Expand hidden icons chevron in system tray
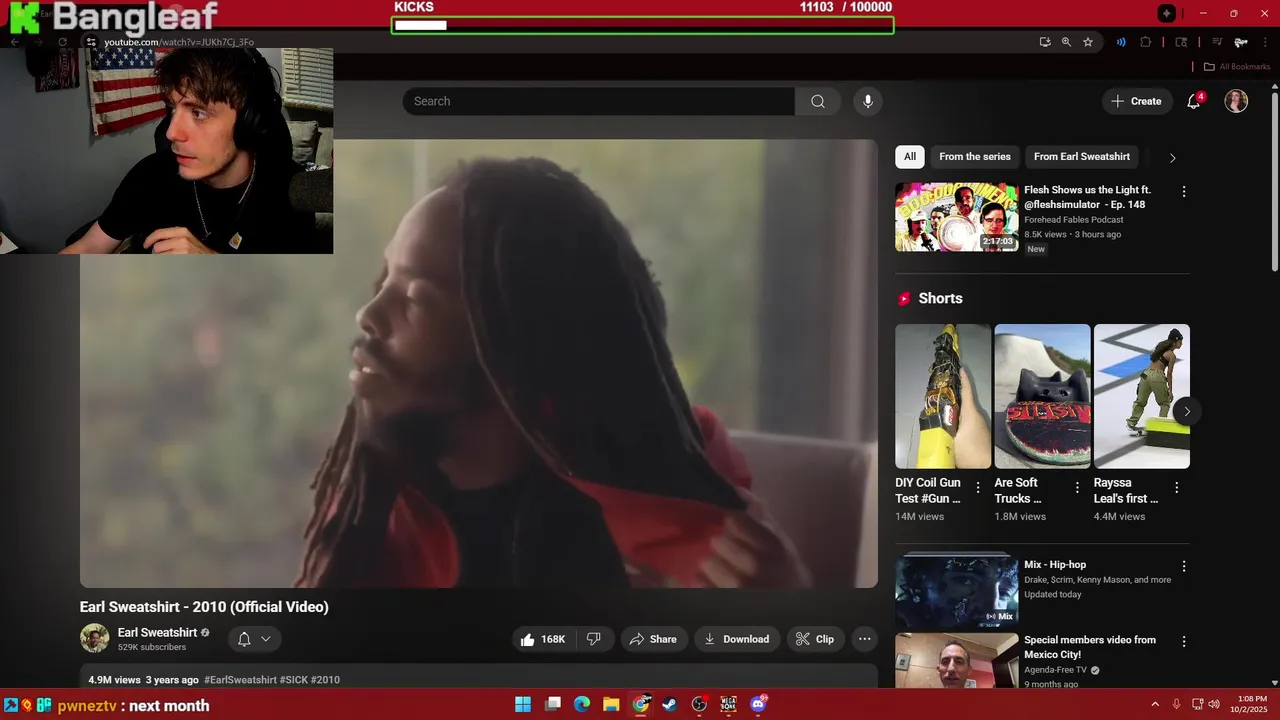This screenshot has width=1280, height=720. 1155,704
